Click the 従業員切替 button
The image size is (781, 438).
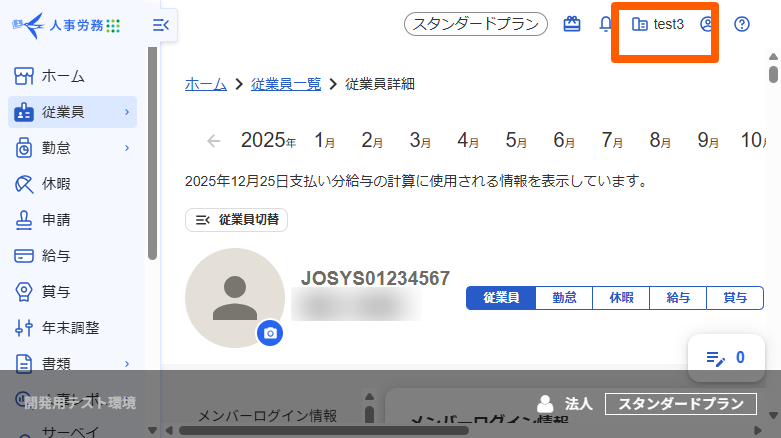[237, 220]
